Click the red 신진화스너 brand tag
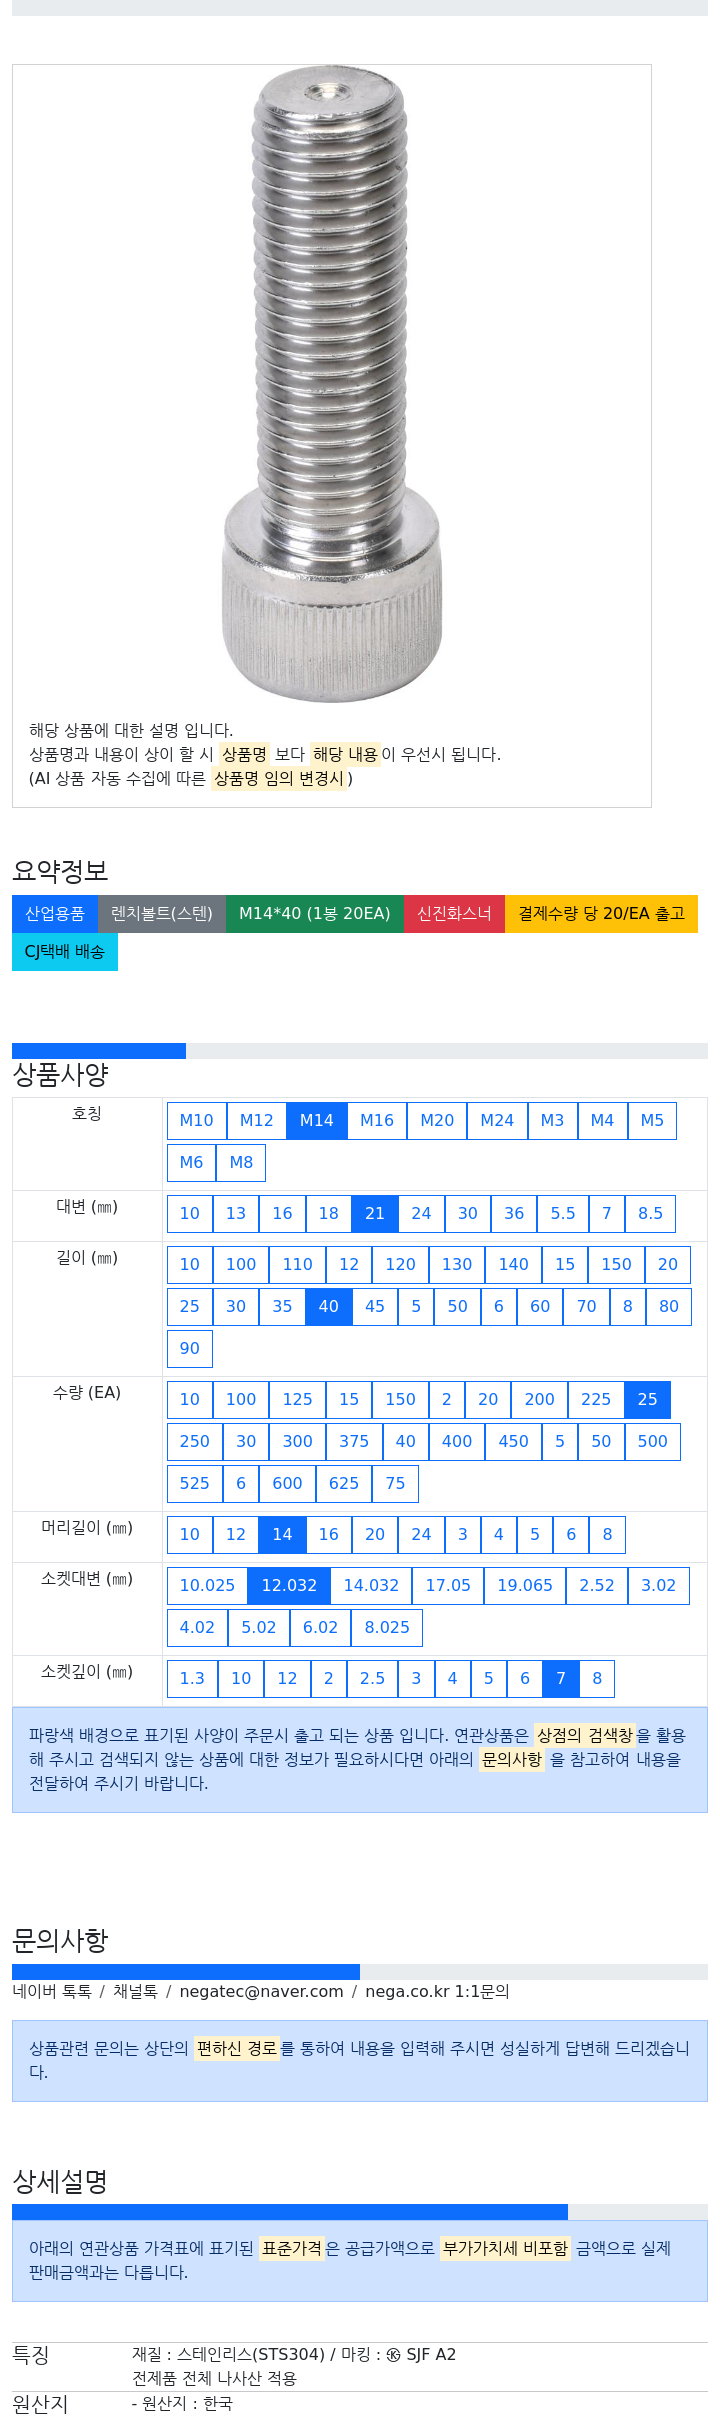 coord(454,914)
